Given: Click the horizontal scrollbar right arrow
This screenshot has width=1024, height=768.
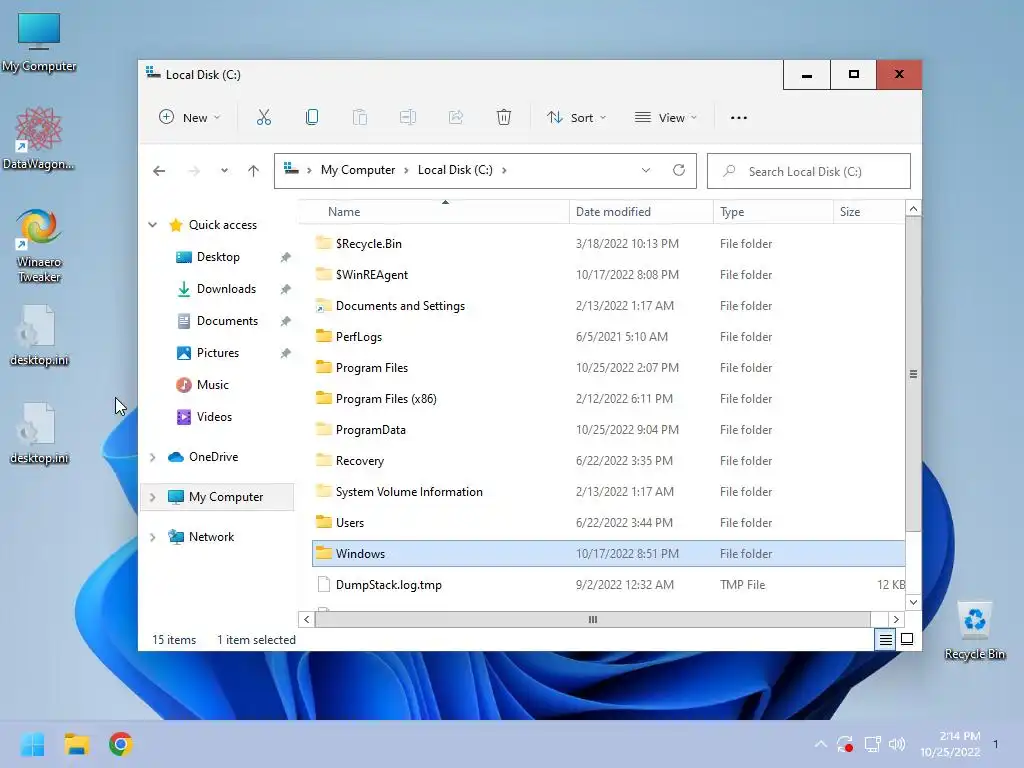Looking at the screenshot, I should 896,620.
